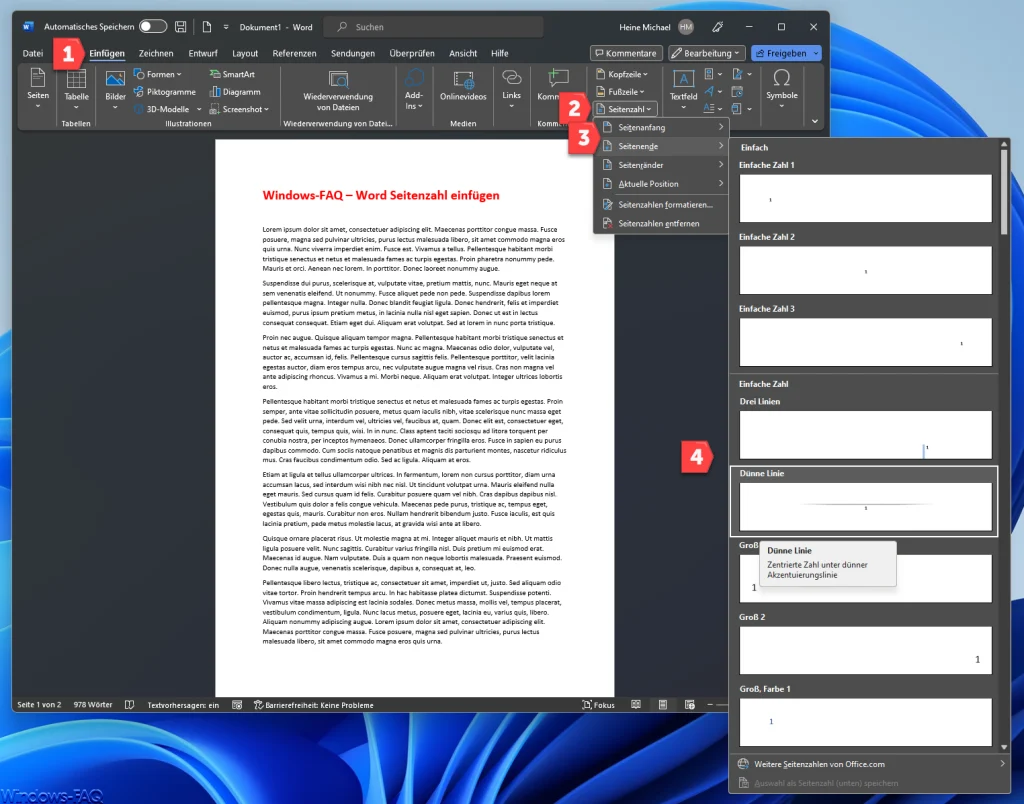Viewport: 1024px width, 804px height.
Task: Click Barrierefreiheit: Keine Probleme
Action: pyautogui.click(x=313, y=705)
